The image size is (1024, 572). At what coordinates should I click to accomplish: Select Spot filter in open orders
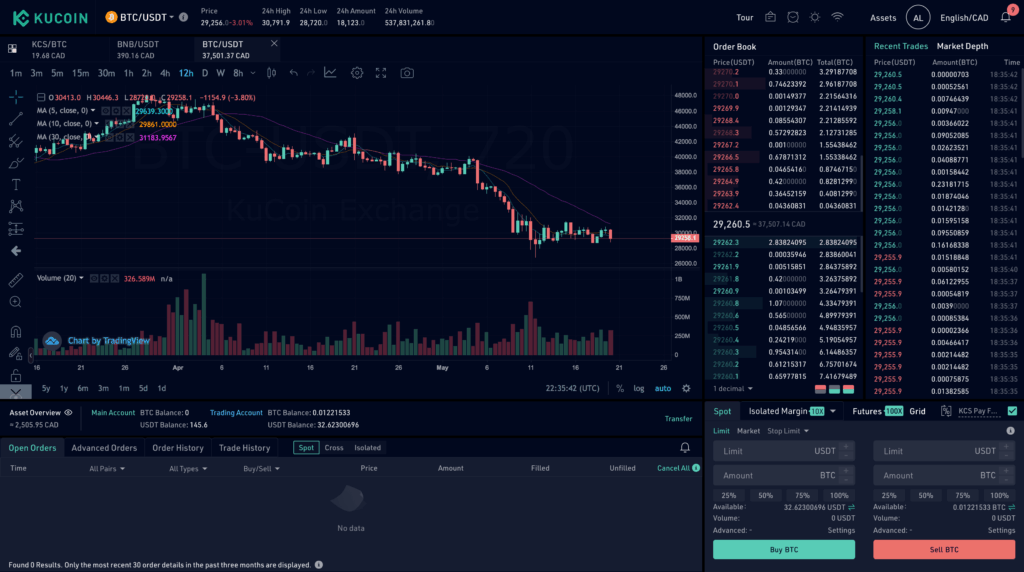(x=306, y=448)
